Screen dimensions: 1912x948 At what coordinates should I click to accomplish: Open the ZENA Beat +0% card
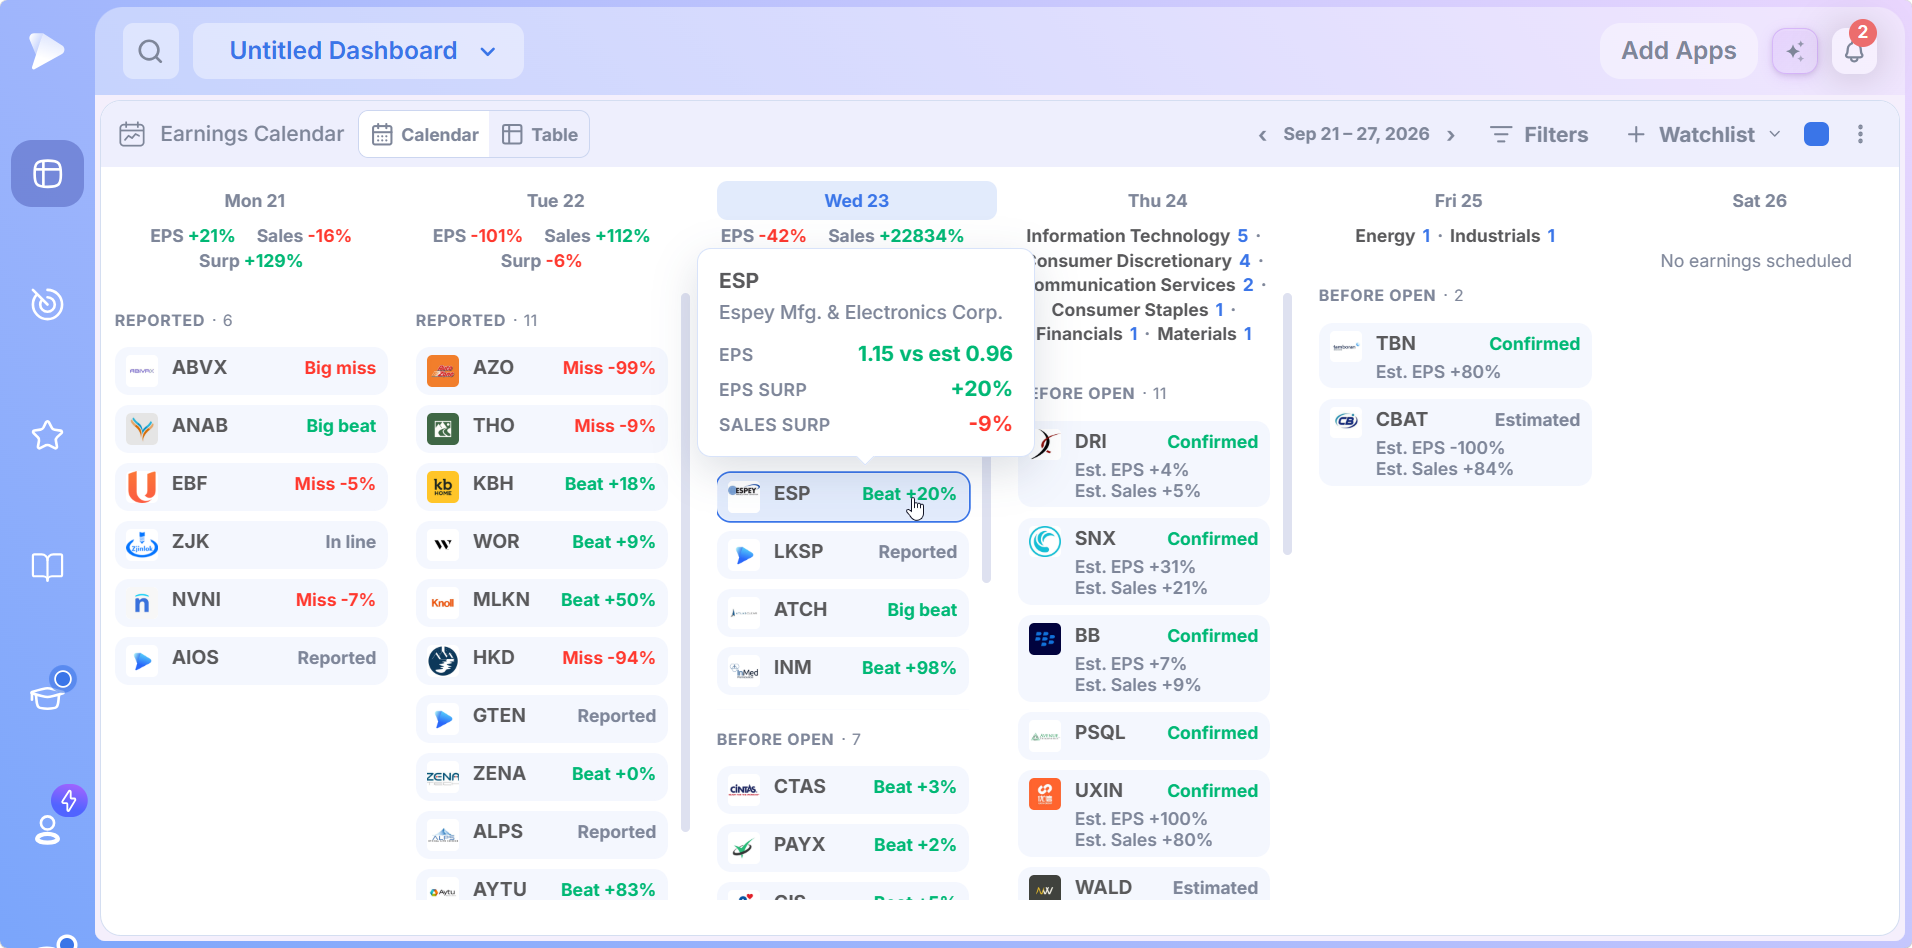tap(542, 777)
